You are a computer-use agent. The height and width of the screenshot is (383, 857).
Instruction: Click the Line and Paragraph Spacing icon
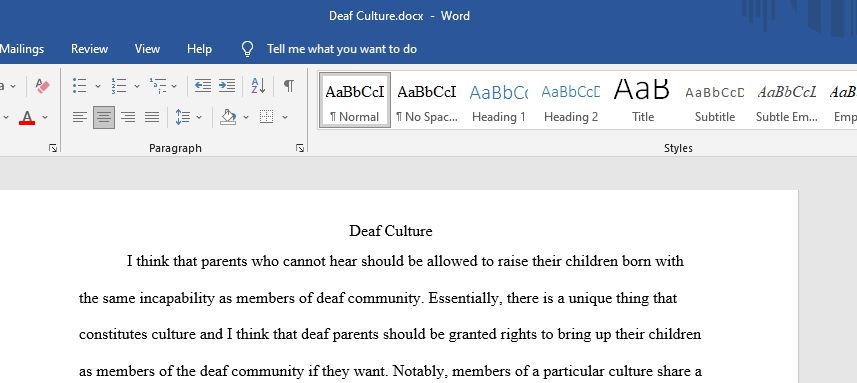182,117
